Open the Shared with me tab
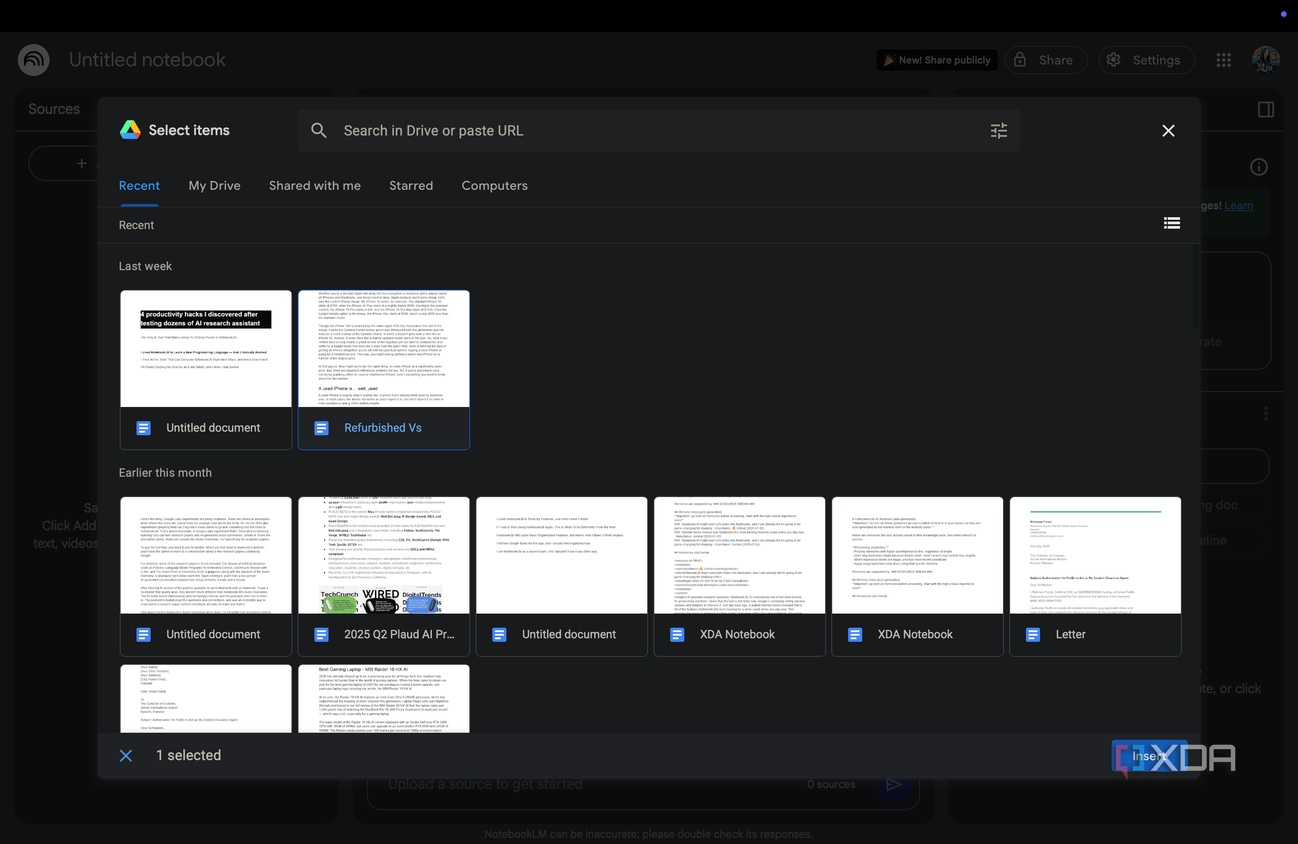Image resolution: width=1298 pixels, height=844 pixels. (315, 185)
